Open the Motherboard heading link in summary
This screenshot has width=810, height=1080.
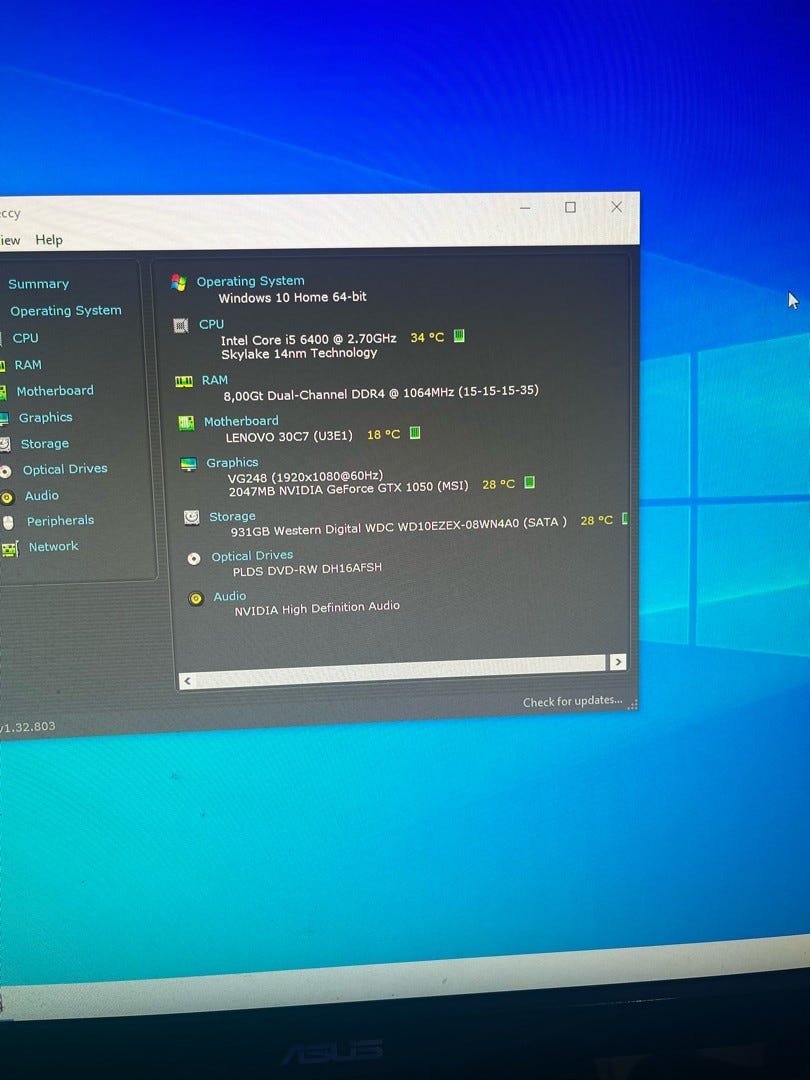pos(241,421)
